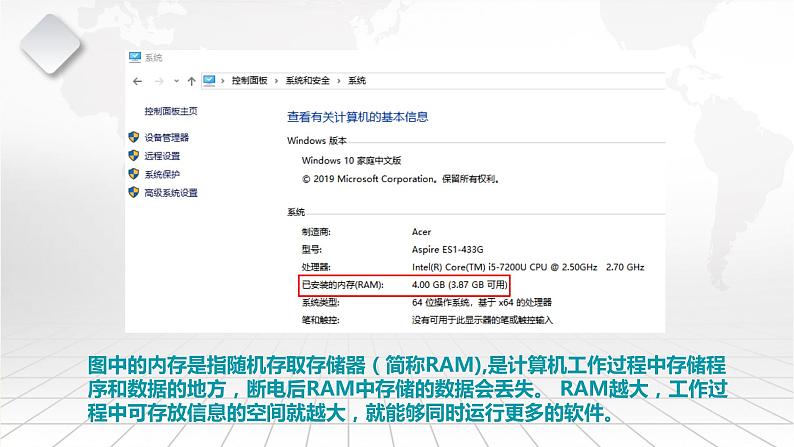Screen dimensions: 794x447
Task: Click the 2019 Microsoft Corporation copyright text
Action: pyautogui.click(x=401, y=179)
